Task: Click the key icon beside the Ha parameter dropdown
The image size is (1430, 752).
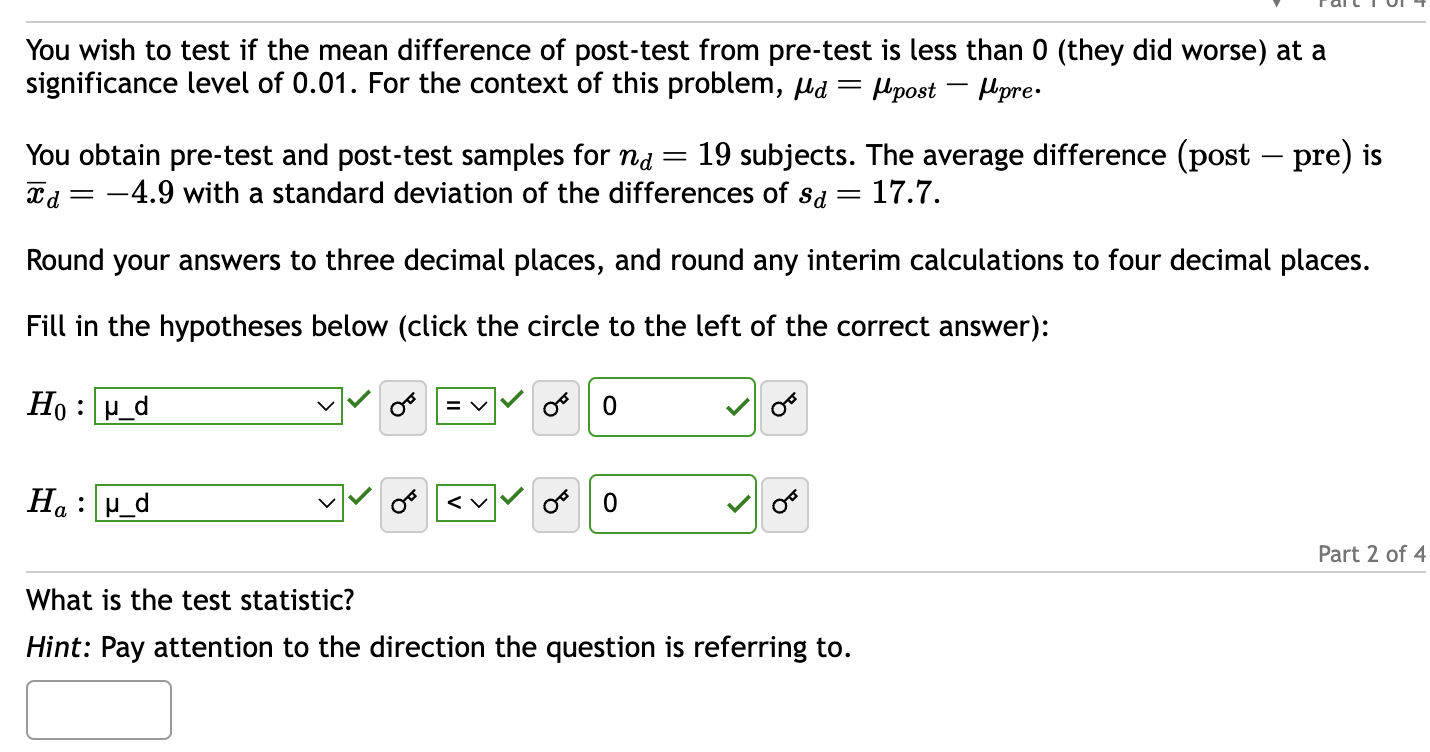Action: (403, 505)
